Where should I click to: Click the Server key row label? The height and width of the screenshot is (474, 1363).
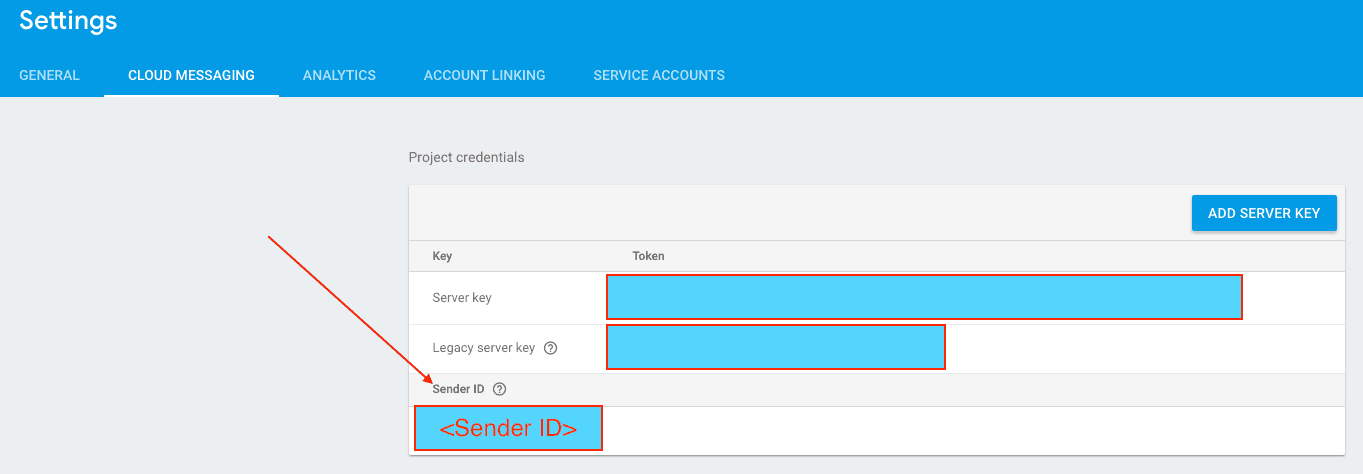coord(461,298)
